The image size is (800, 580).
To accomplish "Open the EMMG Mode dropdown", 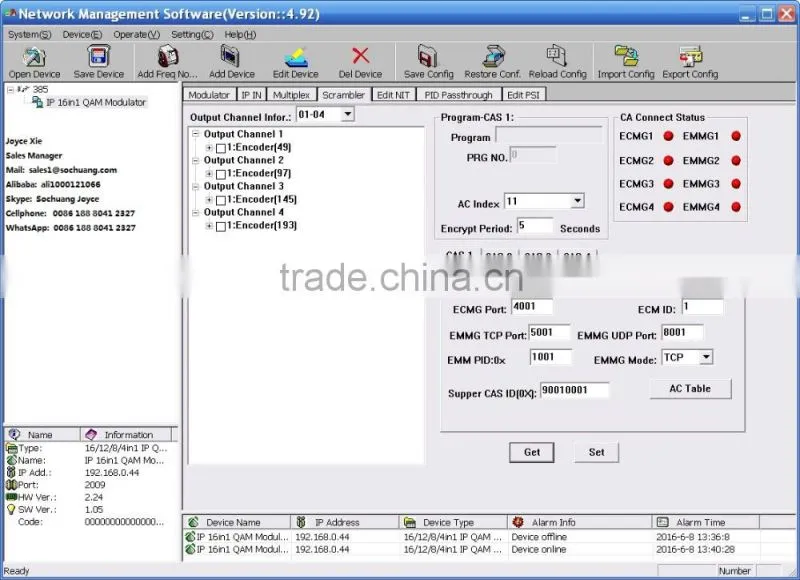I will coord(706,357).
